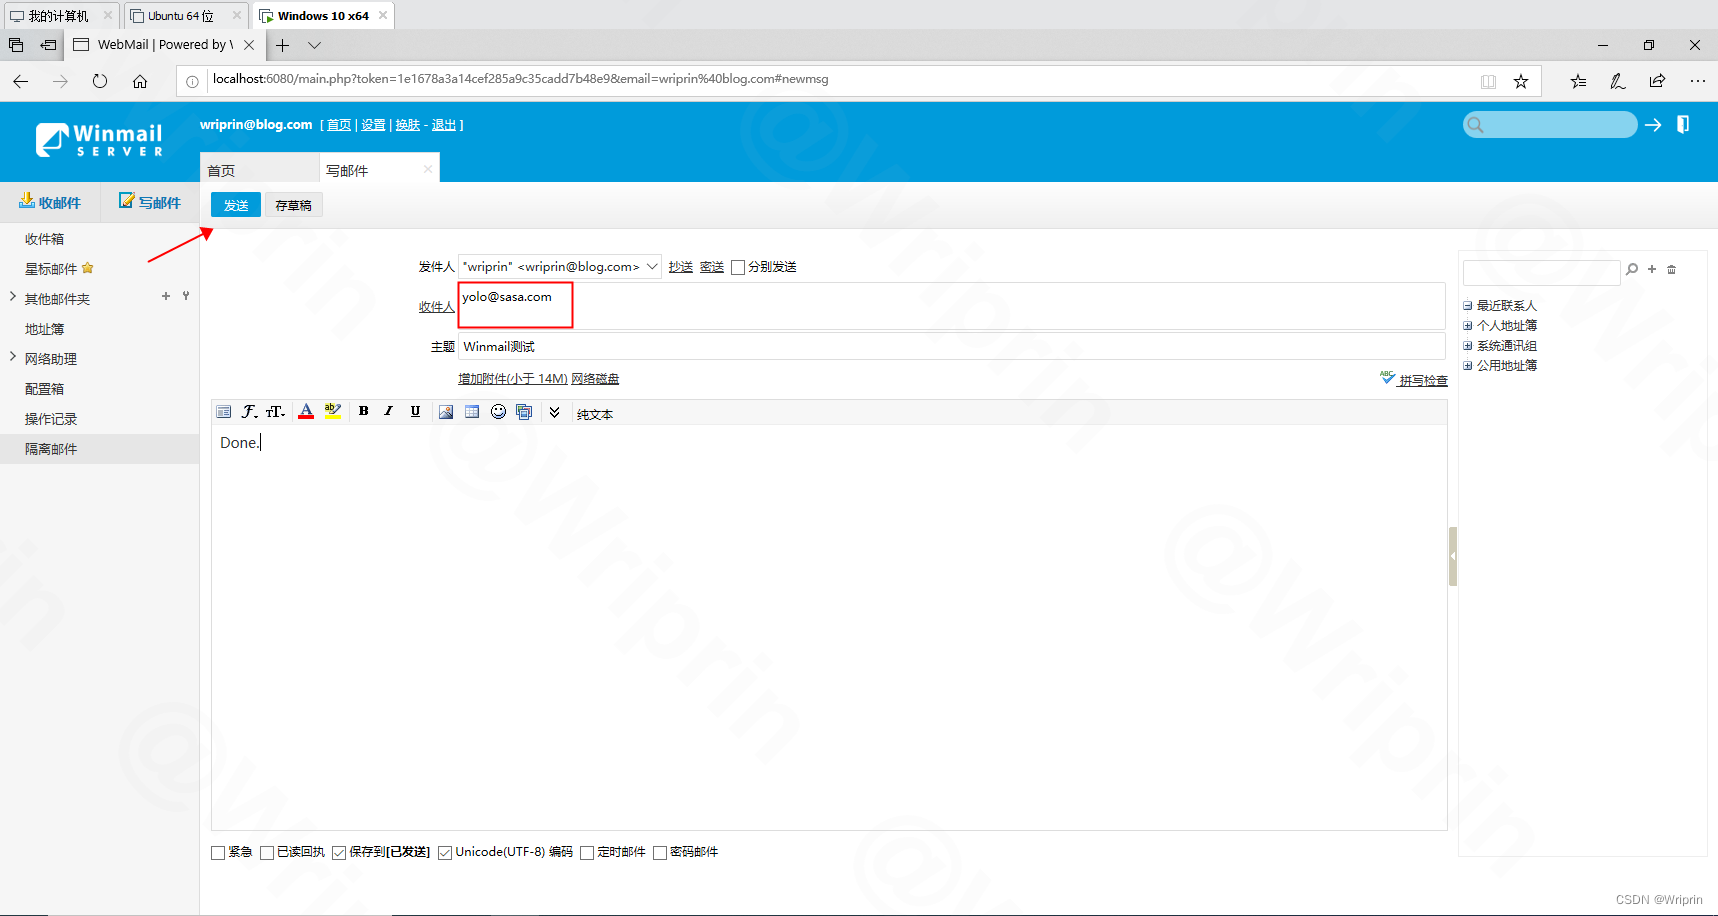Open the 收件箱 inbox folder

coord(44,239)
